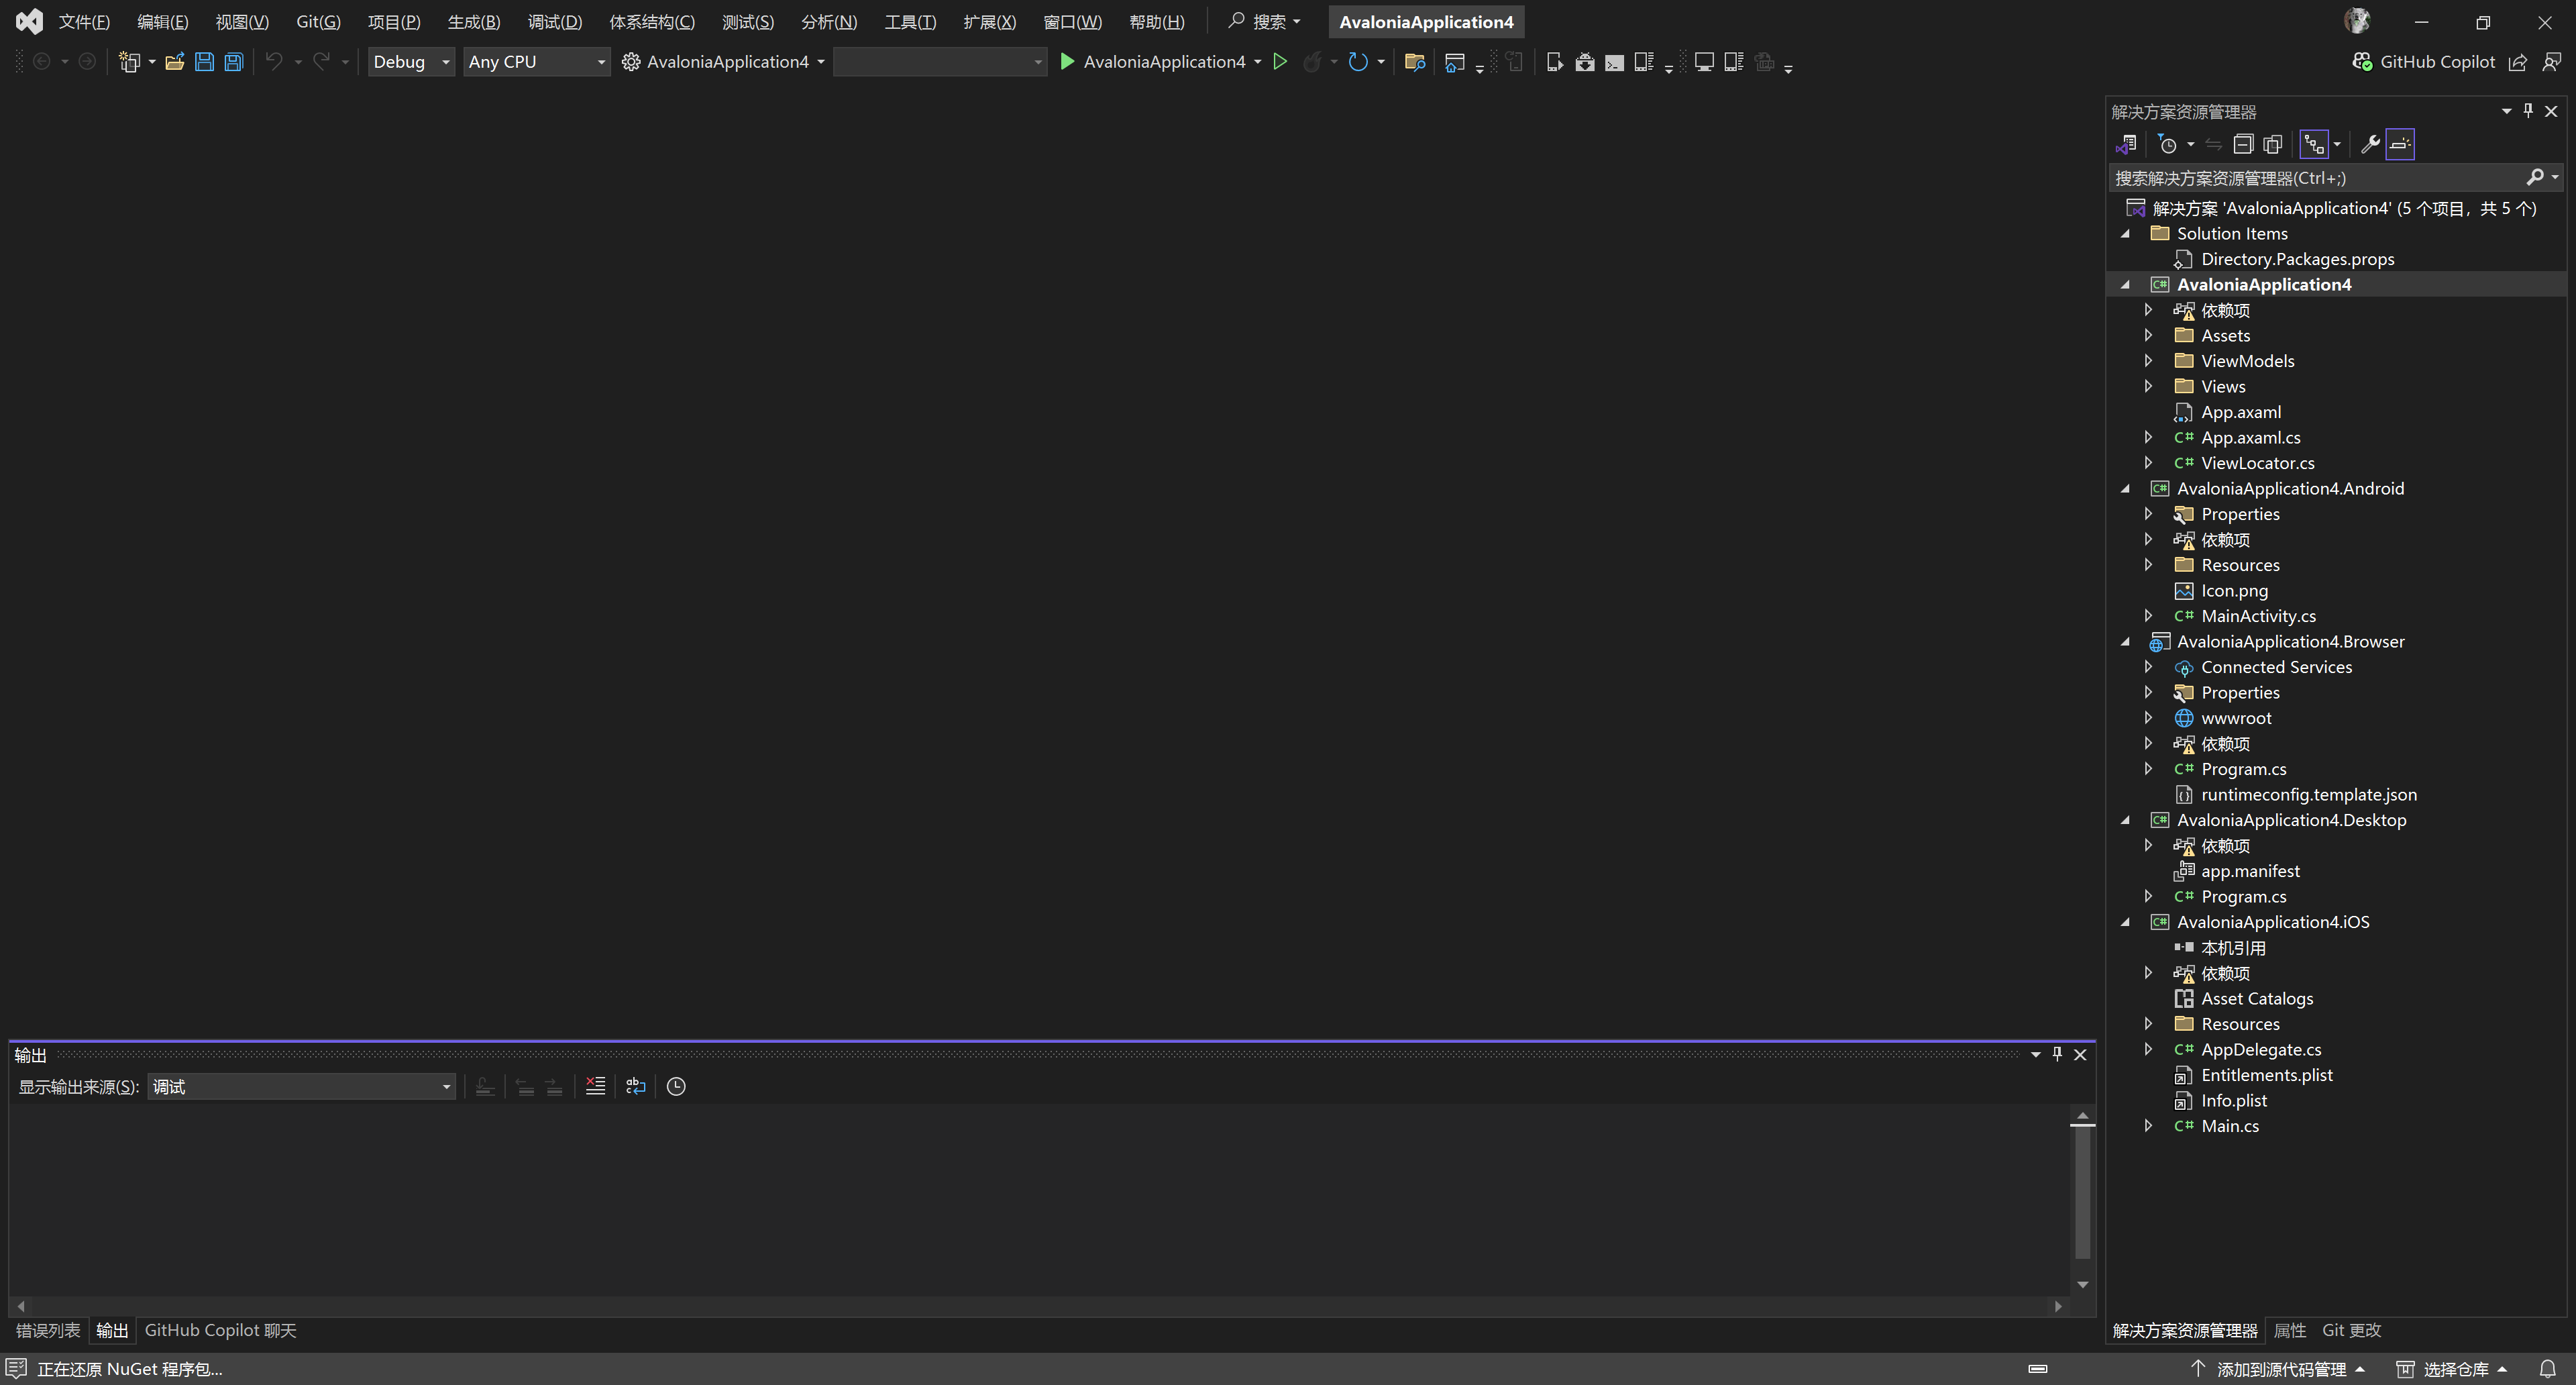Image resolution: width=2576 pixels, height=1385 pixels.
Task: Click Output horizontal scrollbar right arrow
Action: tap(2058, 1306)
